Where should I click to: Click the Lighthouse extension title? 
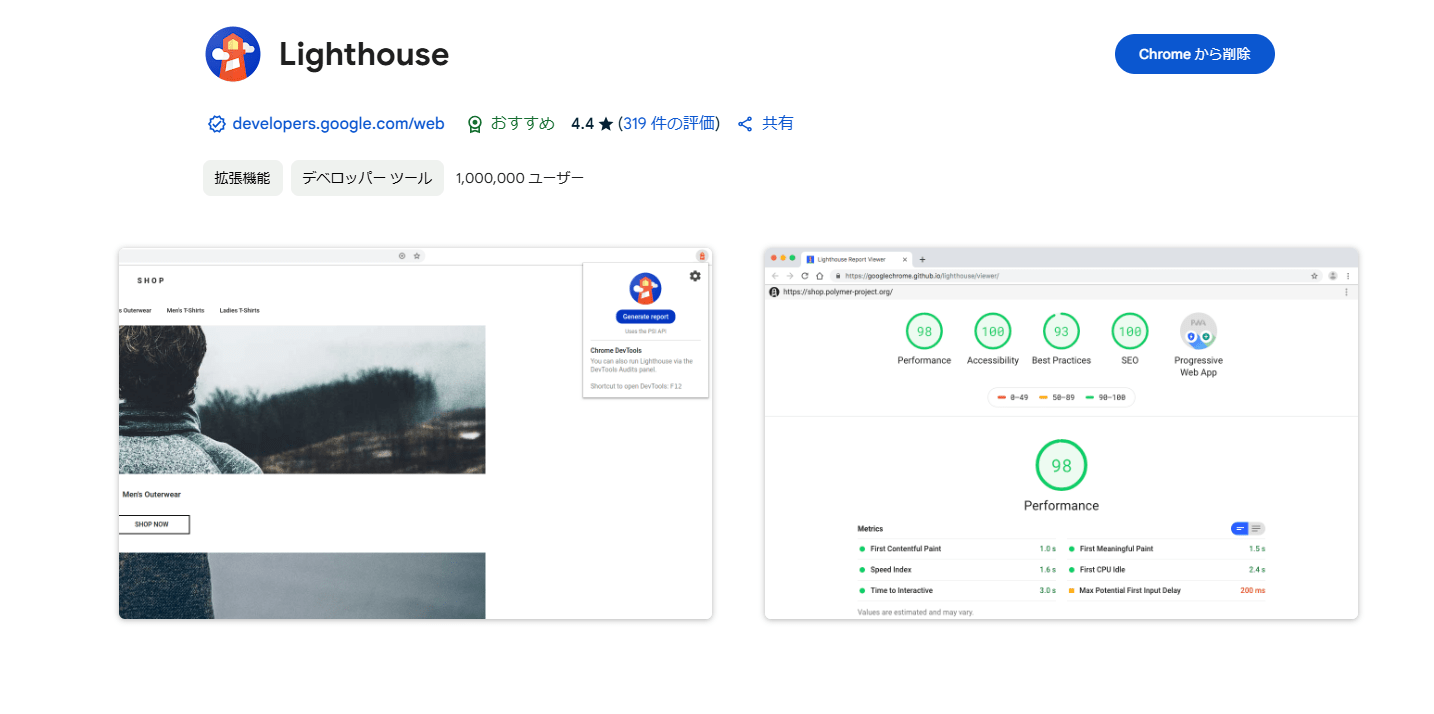pos(364,54)
